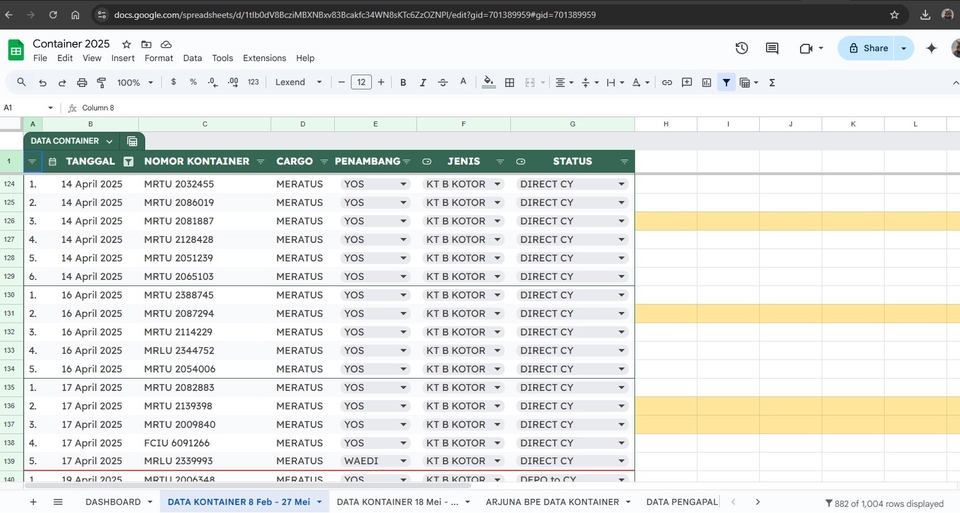
Task: Open TANGGAL column filter
Action: pyautogui.click(x=129, y=162)
